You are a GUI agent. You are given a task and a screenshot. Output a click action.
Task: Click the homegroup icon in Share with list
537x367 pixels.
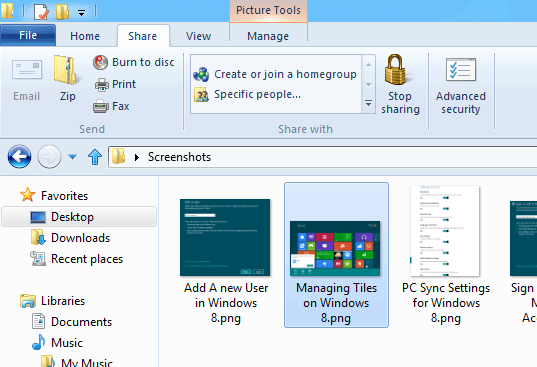coord(201,74)
